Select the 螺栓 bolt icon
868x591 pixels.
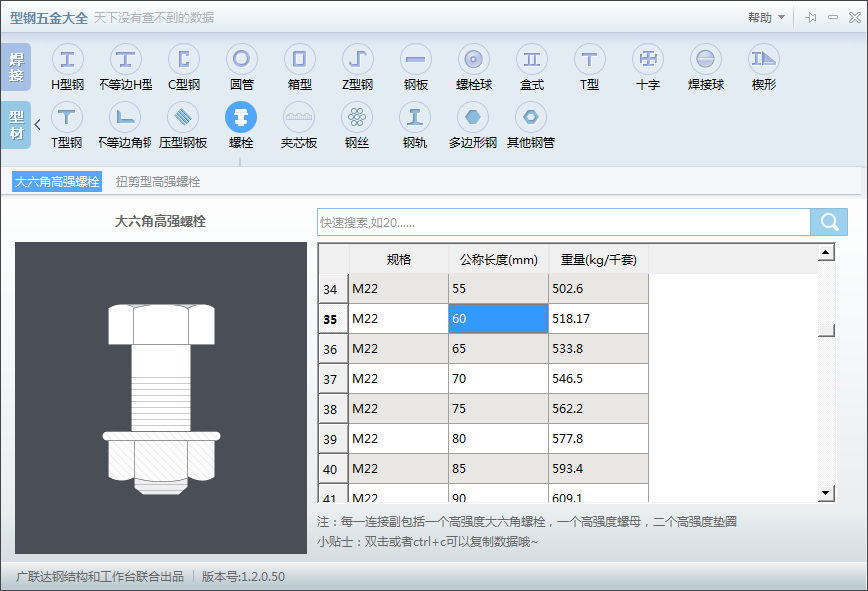point(241,117)
